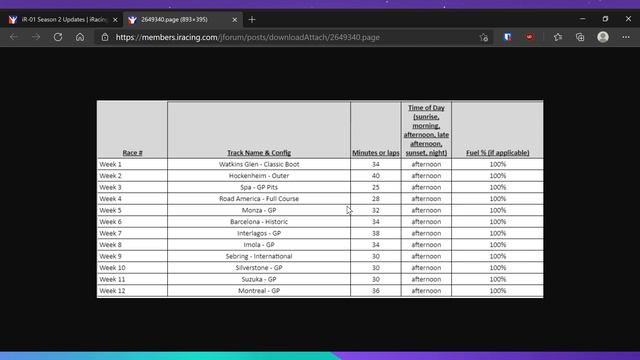The image size is (640, 360).
Task: Open site info via the lock icon
Action: [x=105, y=37]
